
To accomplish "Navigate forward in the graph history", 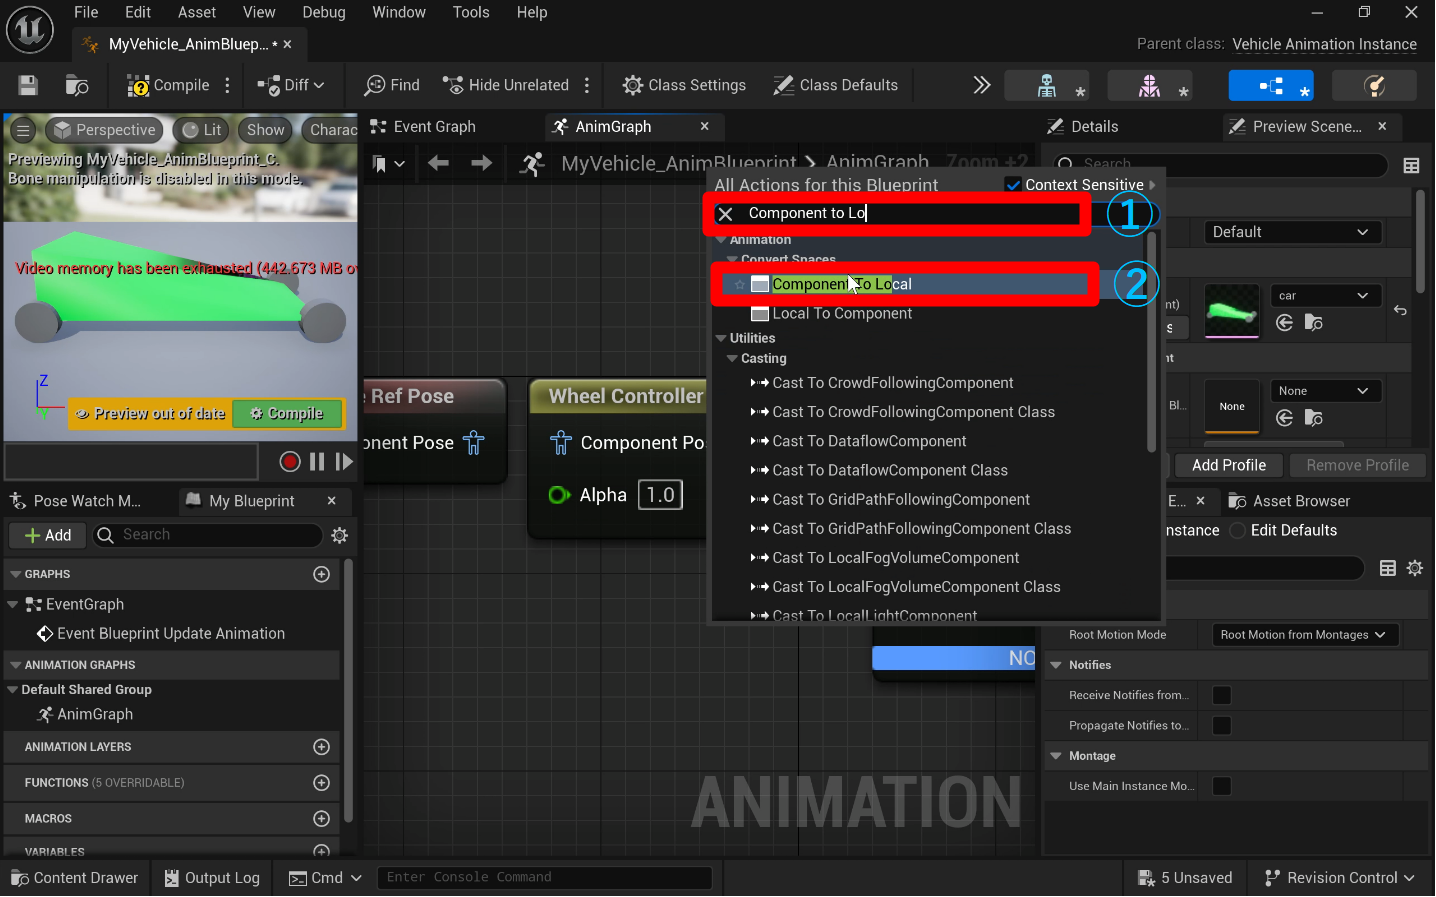I will coord(481,163).
